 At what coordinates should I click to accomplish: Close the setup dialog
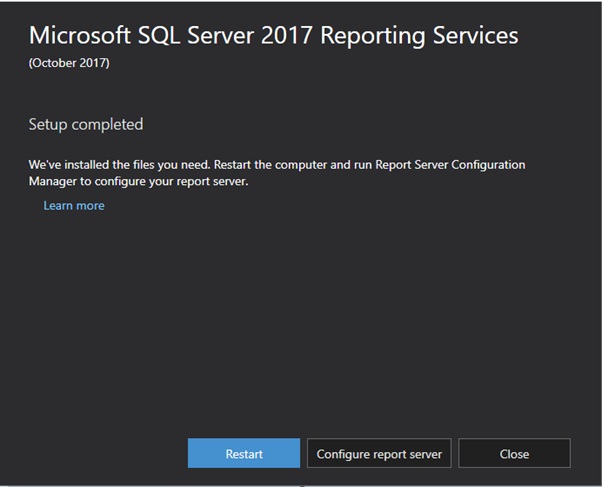pos(514,453)
